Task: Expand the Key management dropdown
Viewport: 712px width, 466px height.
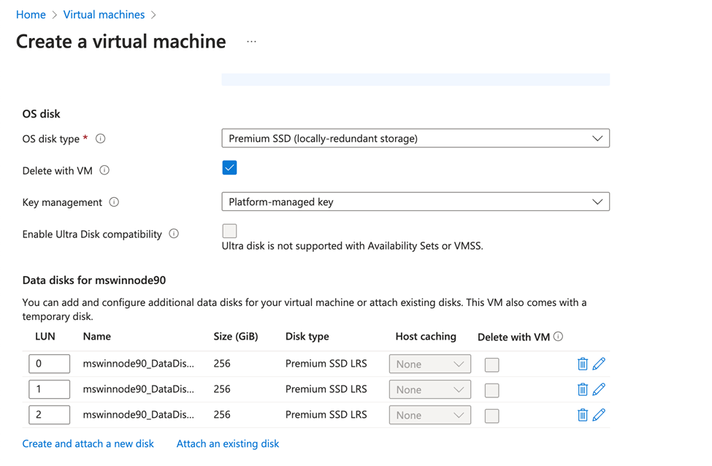Action: click(x=415, y=202)
